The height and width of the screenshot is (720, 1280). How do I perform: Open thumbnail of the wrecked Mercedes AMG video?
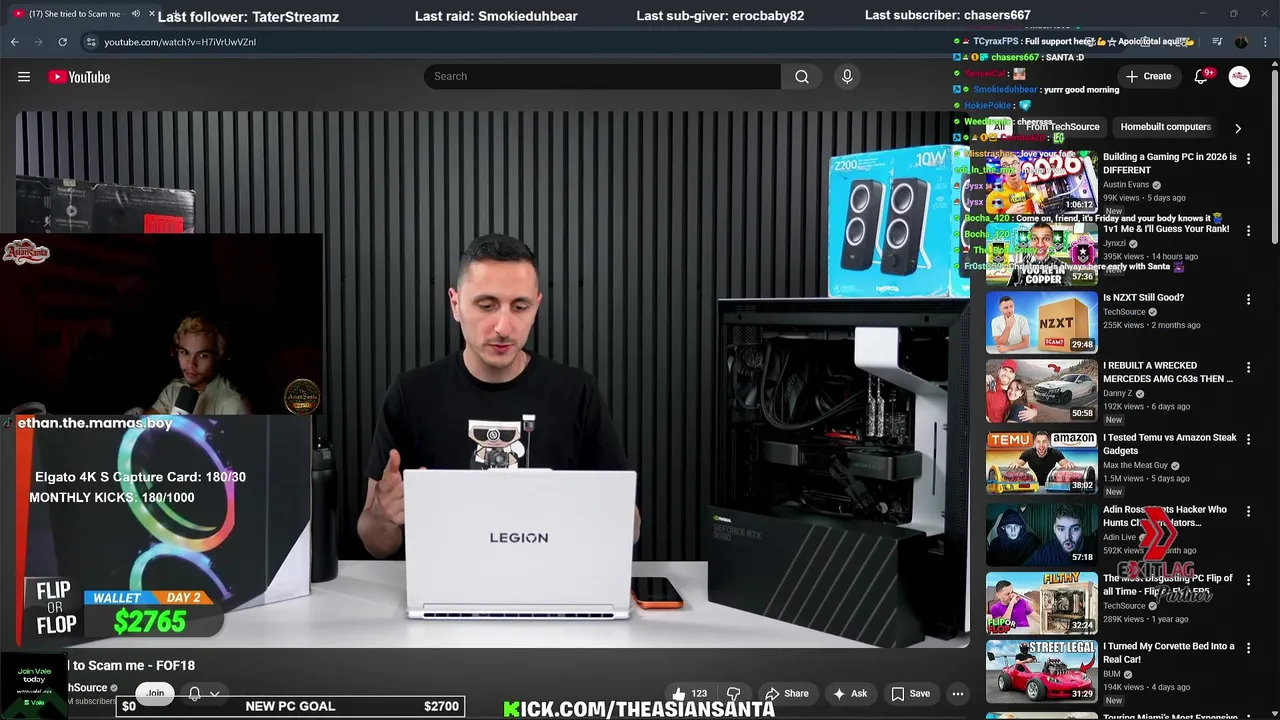(1041, 391)
